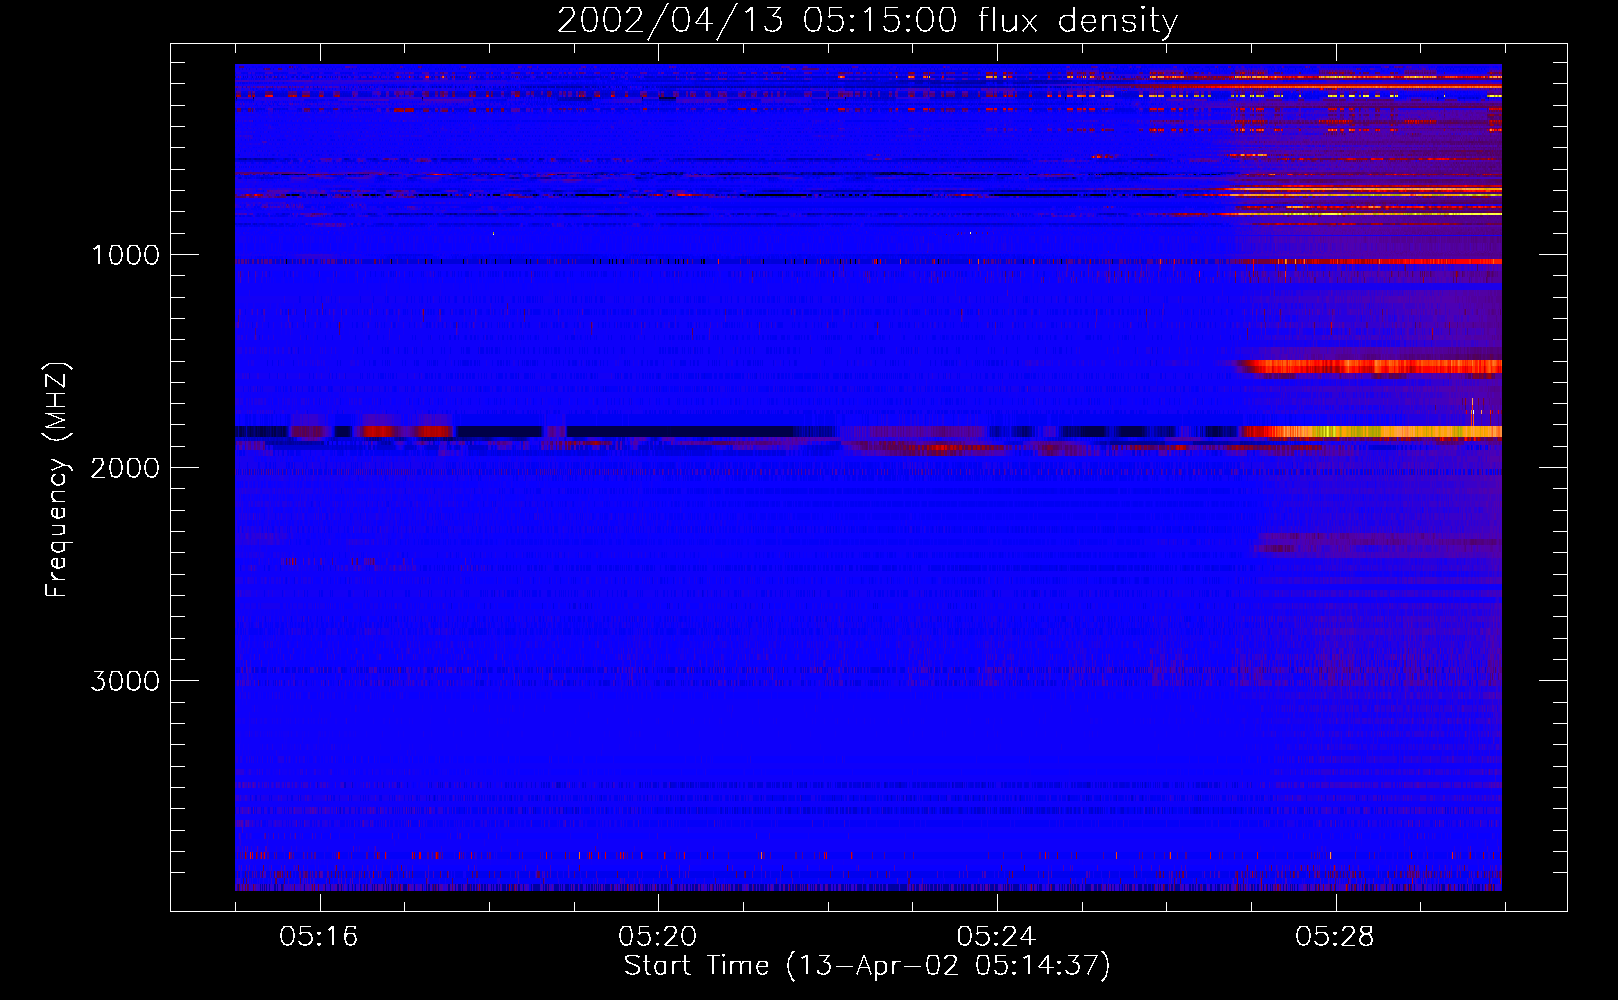Click the 1000 frequency tick label
1618x1000 pixels.
(x=125, y=255)
